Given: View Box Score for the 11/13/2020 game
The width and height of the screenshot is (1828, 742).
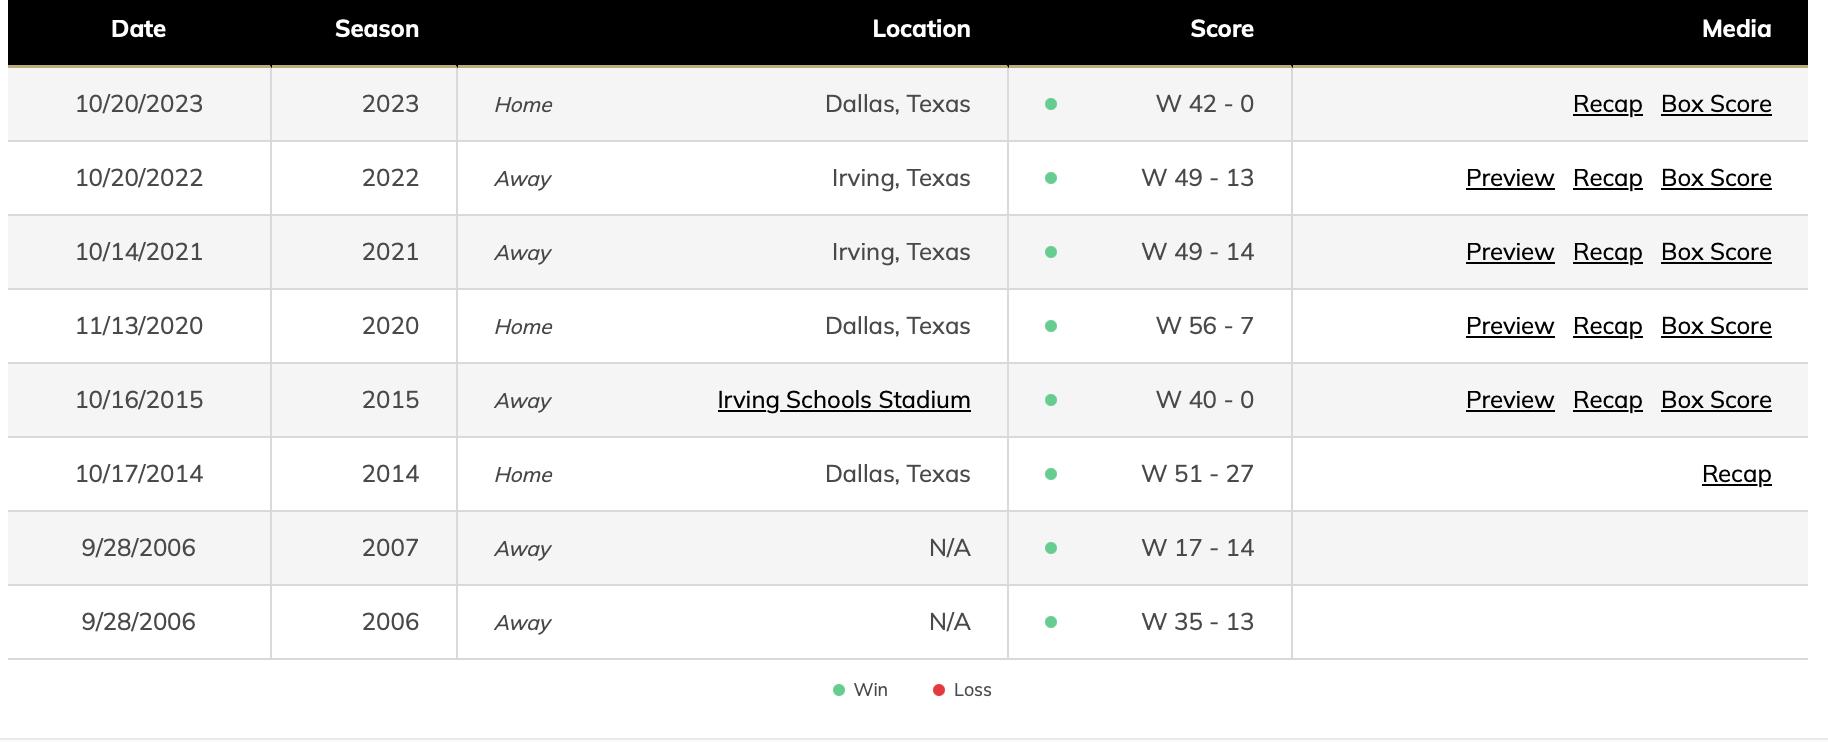Looking at the screenshot, I should coord(1715,326).
